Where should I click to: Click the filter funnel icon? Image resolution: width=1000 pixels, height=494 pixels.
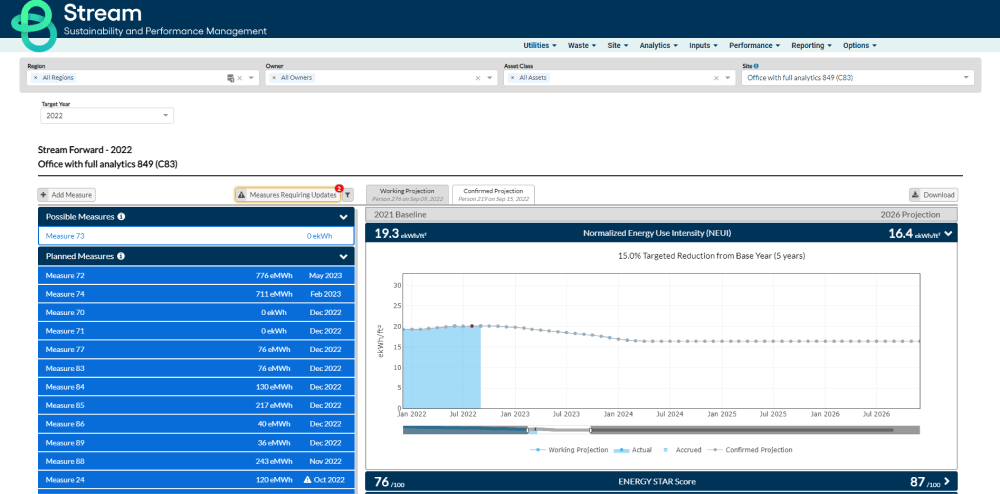point(348,195)
